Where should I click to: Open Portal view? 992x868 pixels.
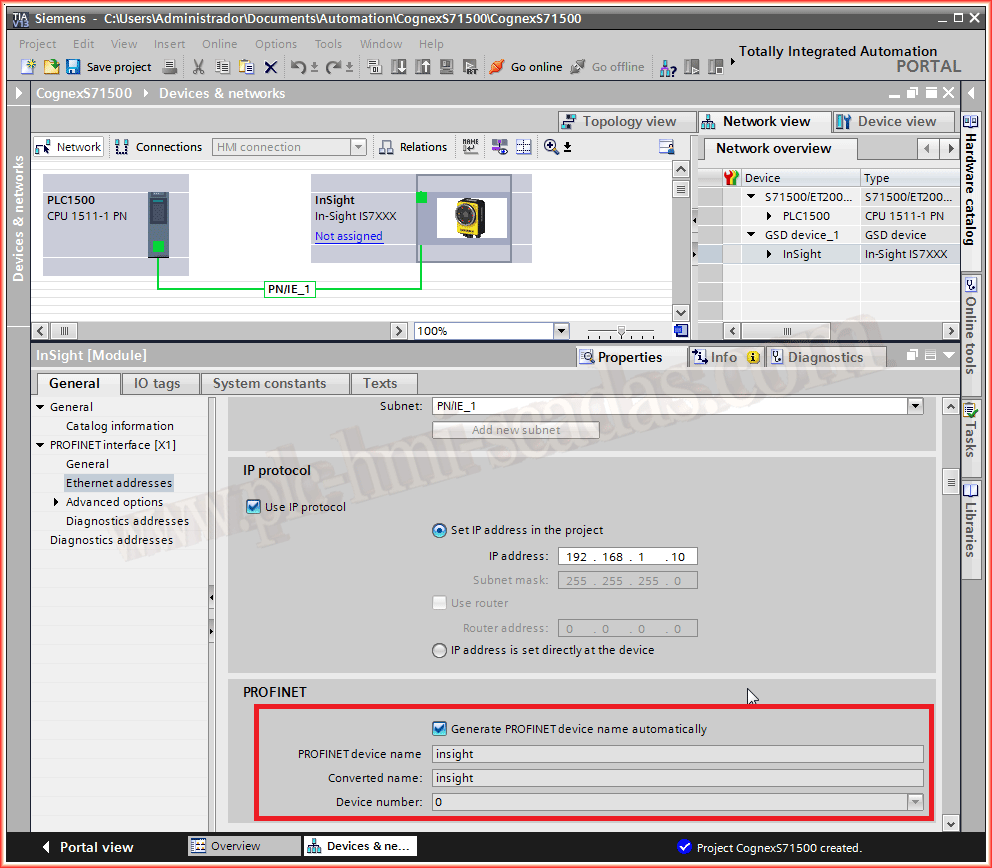click(x=87, y=847)
